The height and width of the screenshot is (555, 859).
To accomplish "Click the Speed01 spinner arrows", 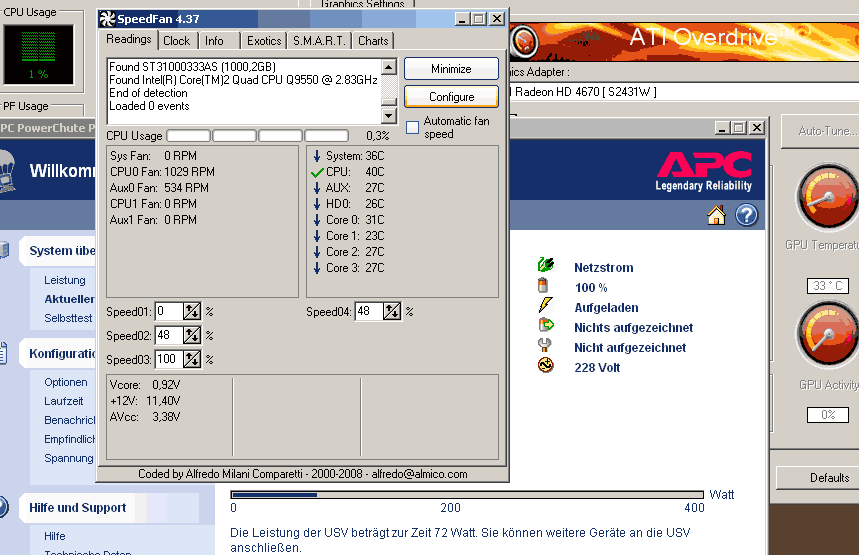I will pos(192,312).
